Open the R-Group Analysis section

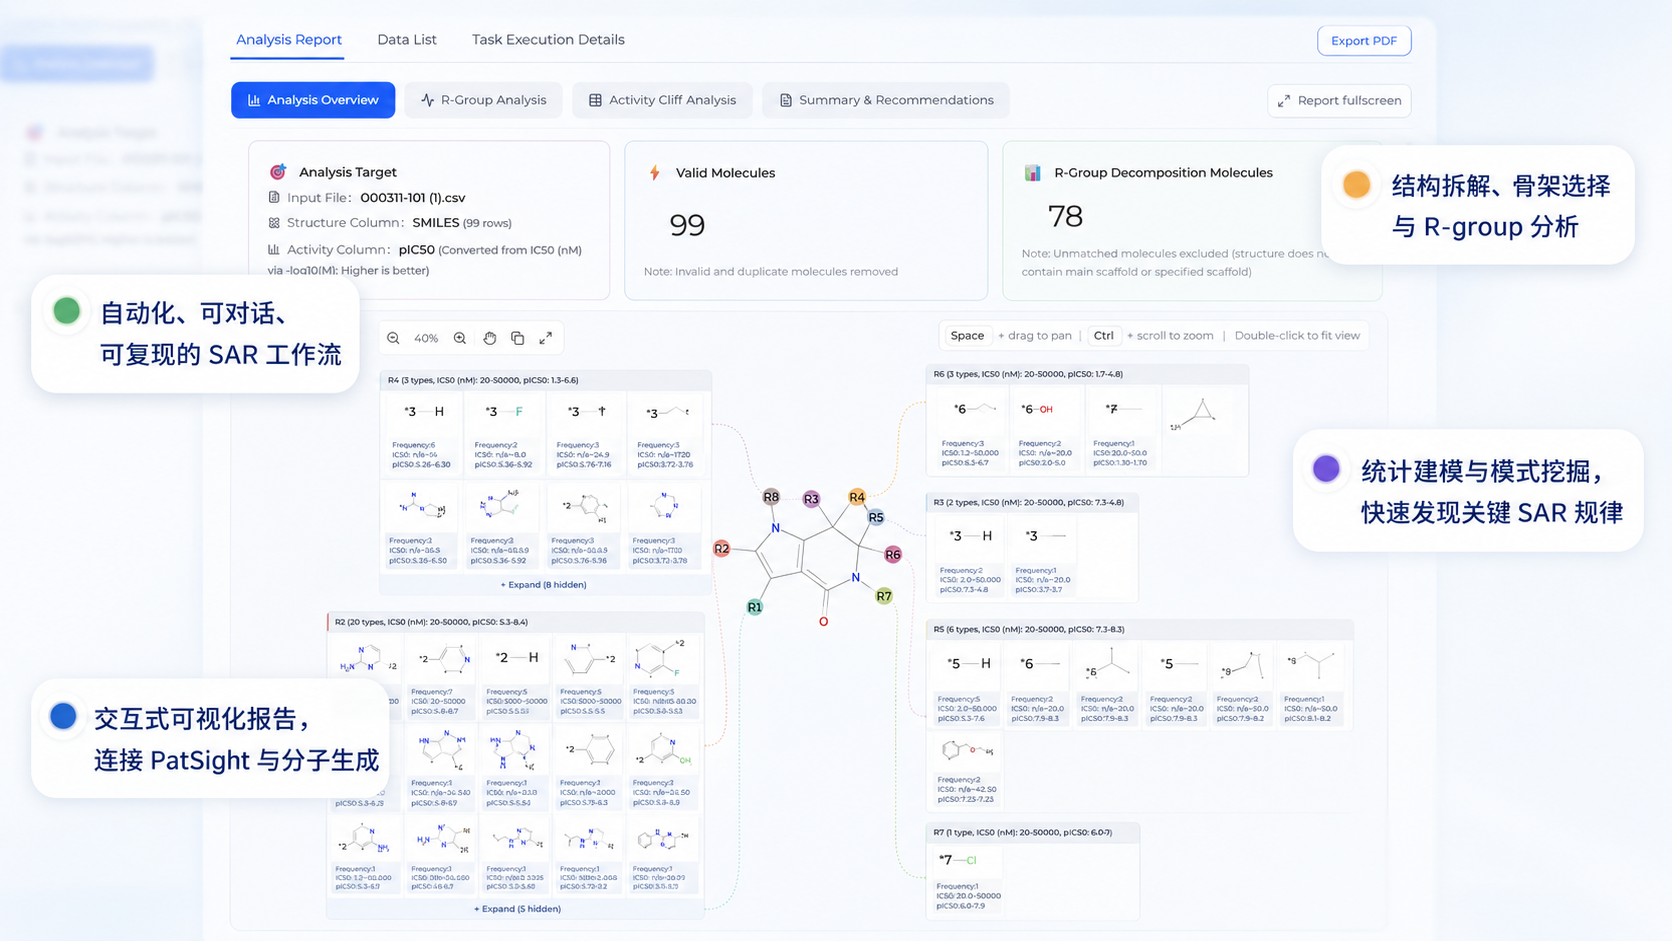(484, 100)
